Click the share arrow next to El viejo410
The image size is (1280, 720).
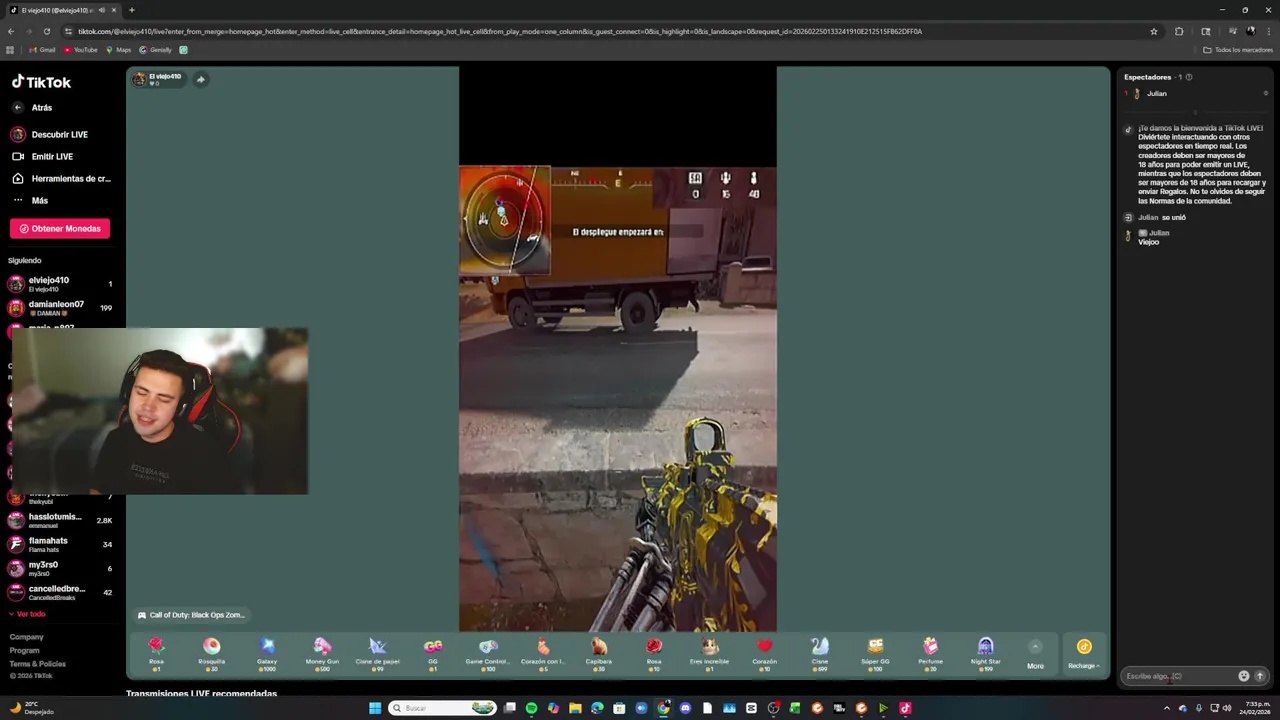200,79
